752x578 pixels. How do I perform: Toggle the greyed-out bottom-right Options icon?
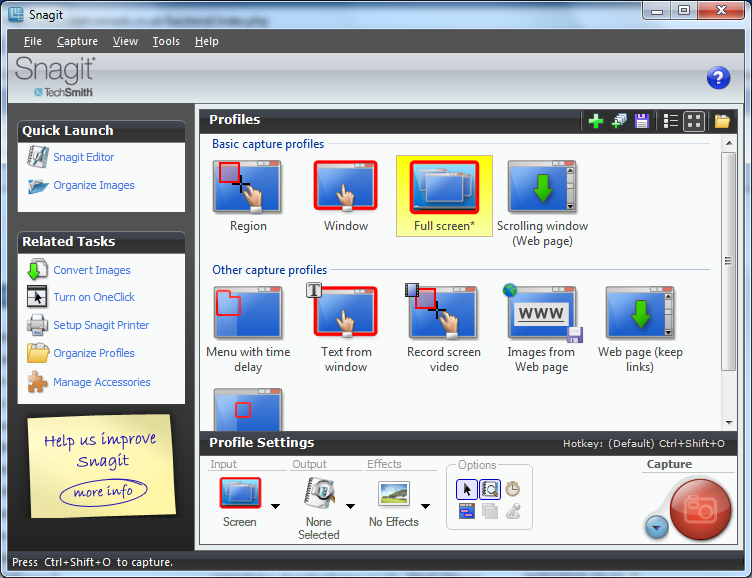tap(513, 511)
